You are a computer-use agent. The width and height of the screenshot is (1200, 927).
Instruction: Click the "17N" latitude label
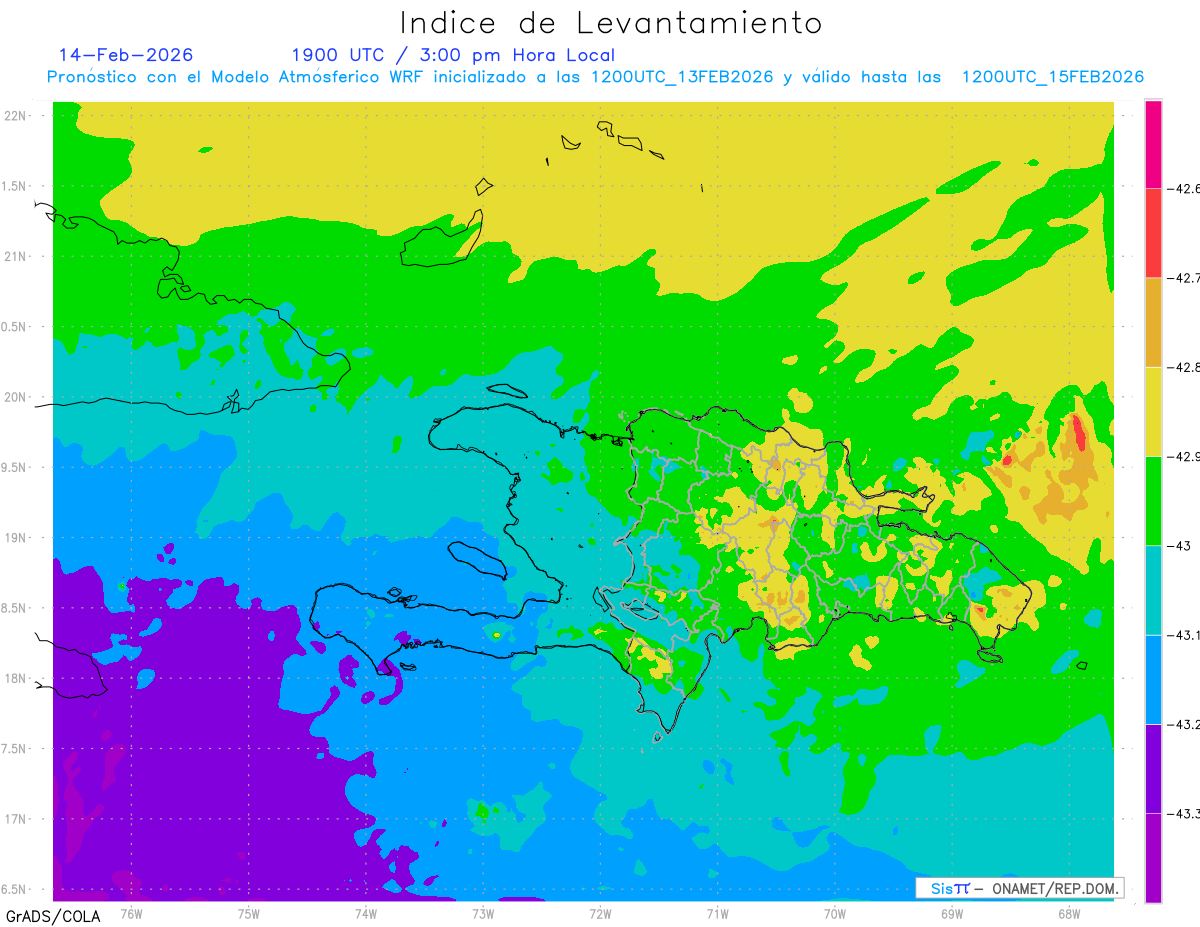(16, 820)
